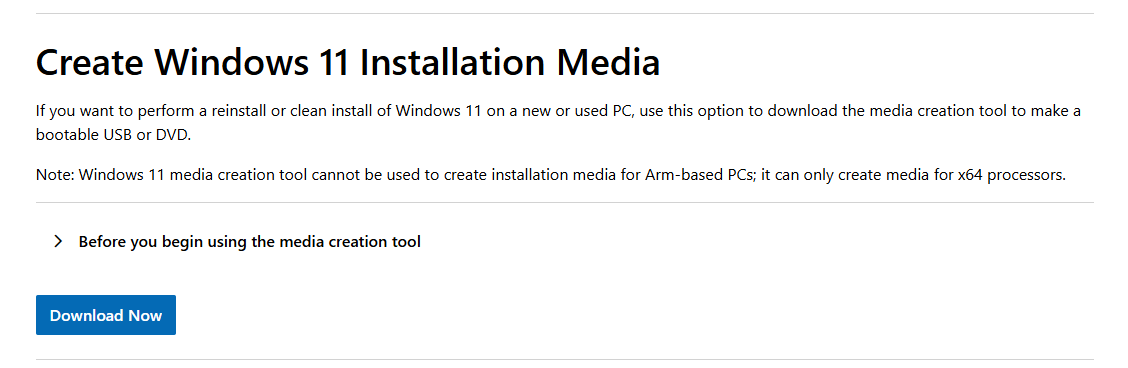Click the blank area right of Download Now
1128x368 pixels.
click(633, 315)
